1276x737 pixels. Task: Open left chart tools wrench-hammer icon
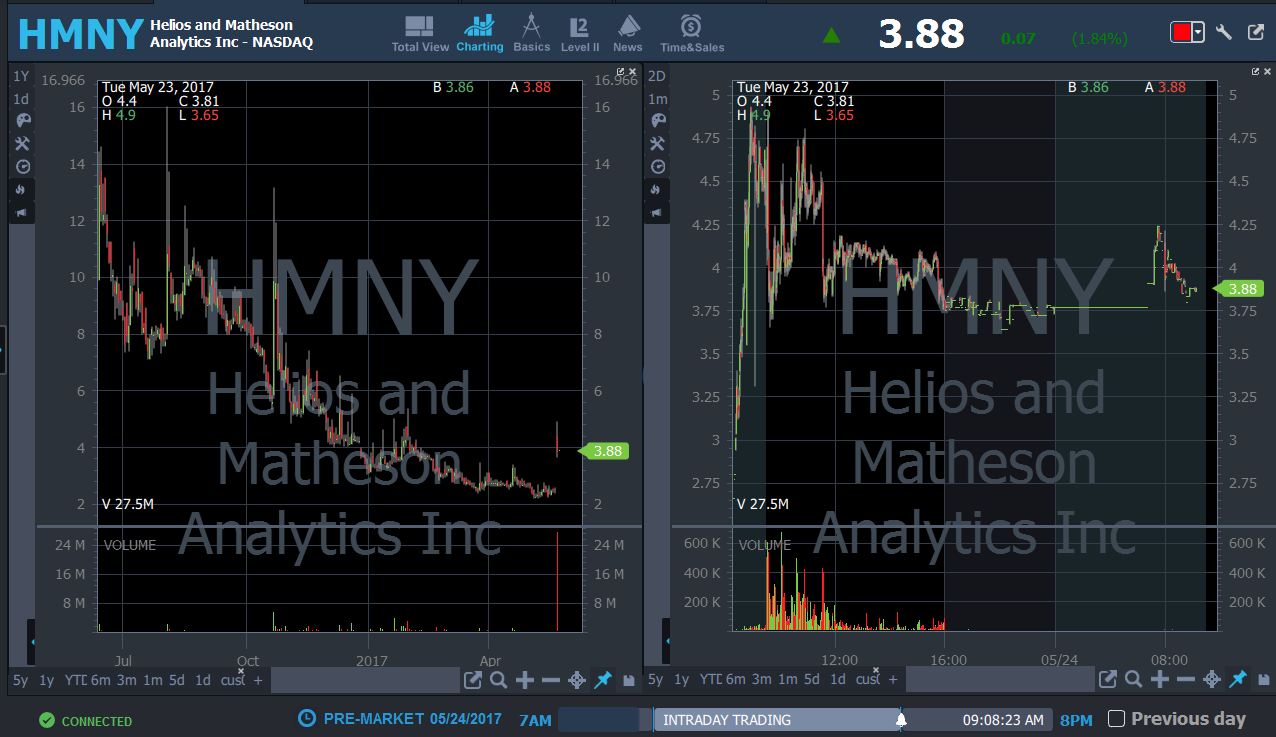(22, 144)
